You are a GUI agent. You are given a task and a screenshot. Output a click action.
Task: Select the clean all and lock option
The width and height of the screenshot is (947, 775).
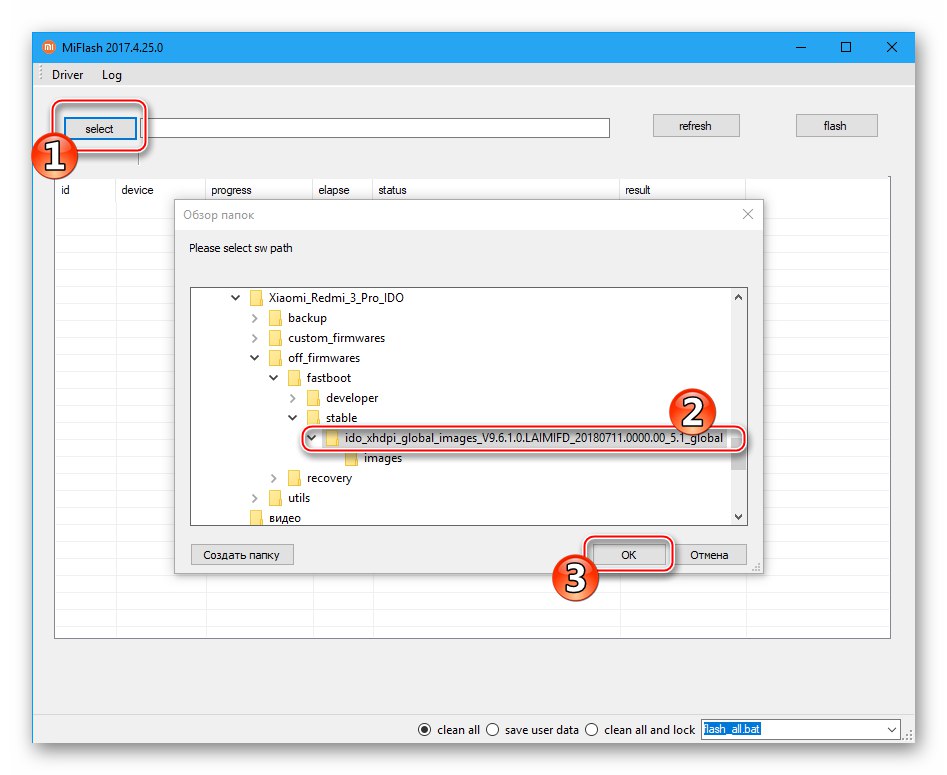click(592, 730)
